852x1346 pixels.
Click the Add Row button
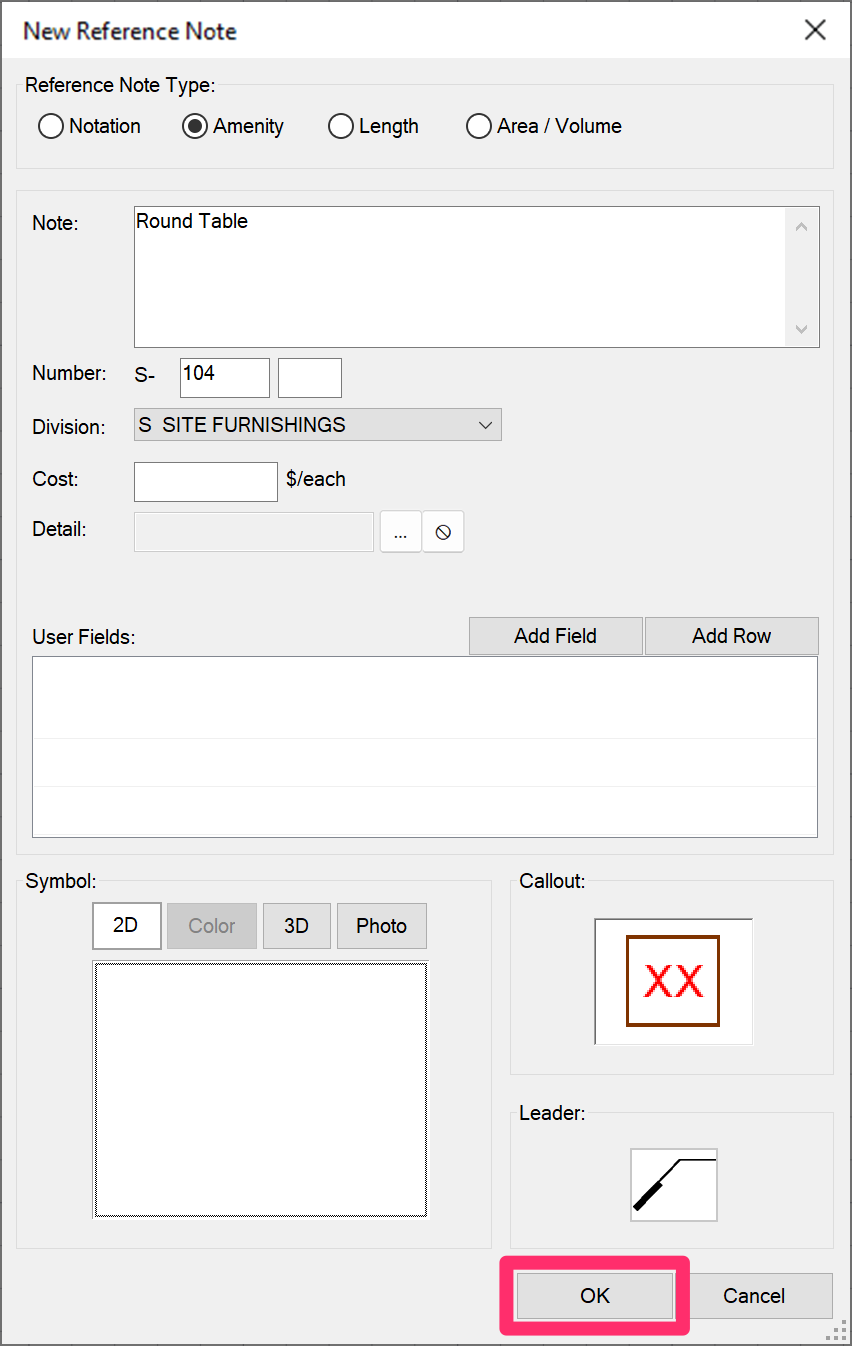tap(732, 636)
